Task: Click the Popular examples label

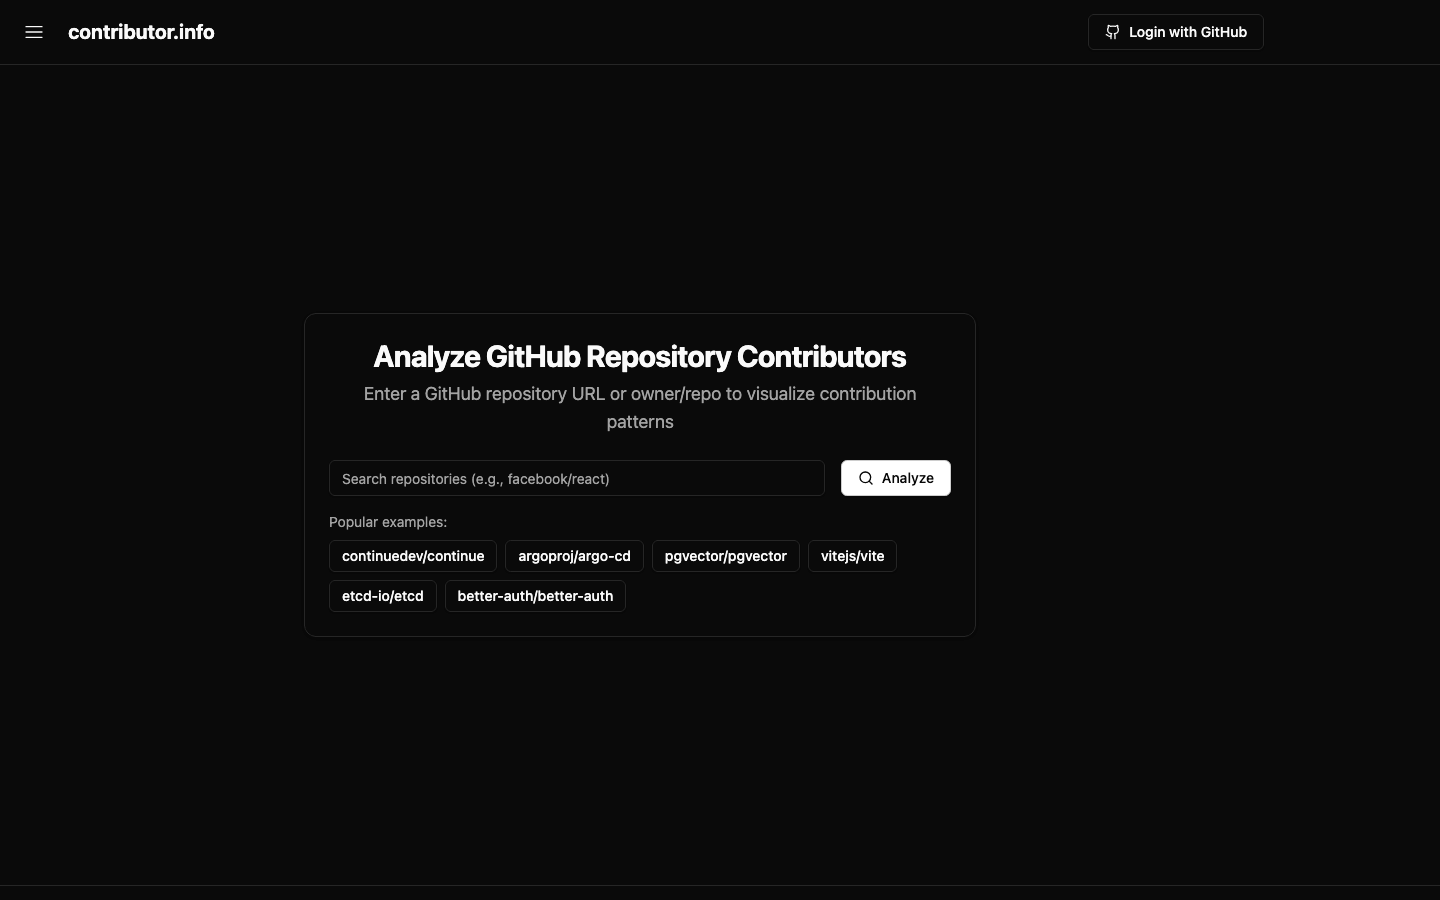Action: coord(388,522)
